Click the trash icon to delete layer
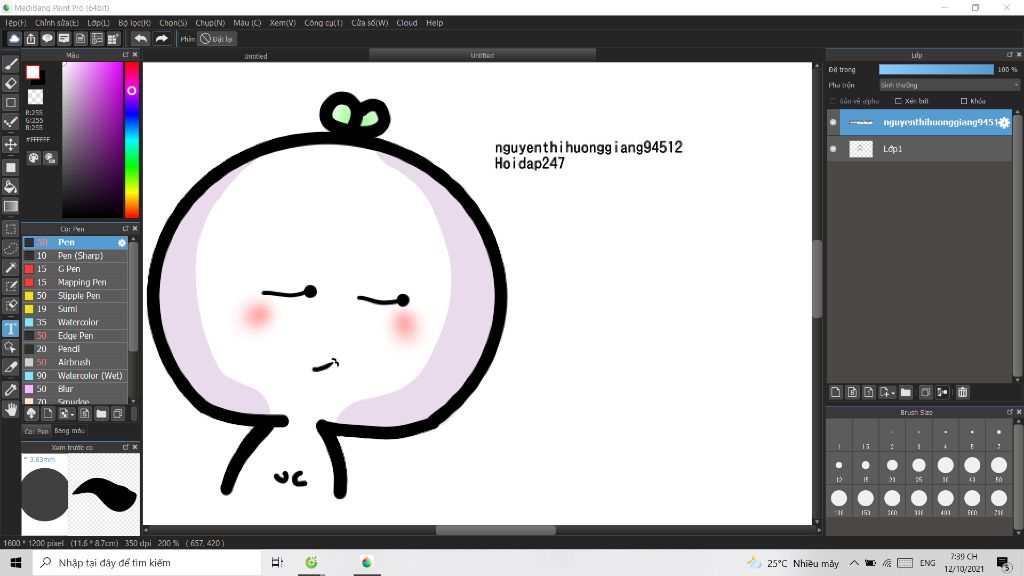The width and height of the screenshot is (1024, 576). [x=963, y=392]
